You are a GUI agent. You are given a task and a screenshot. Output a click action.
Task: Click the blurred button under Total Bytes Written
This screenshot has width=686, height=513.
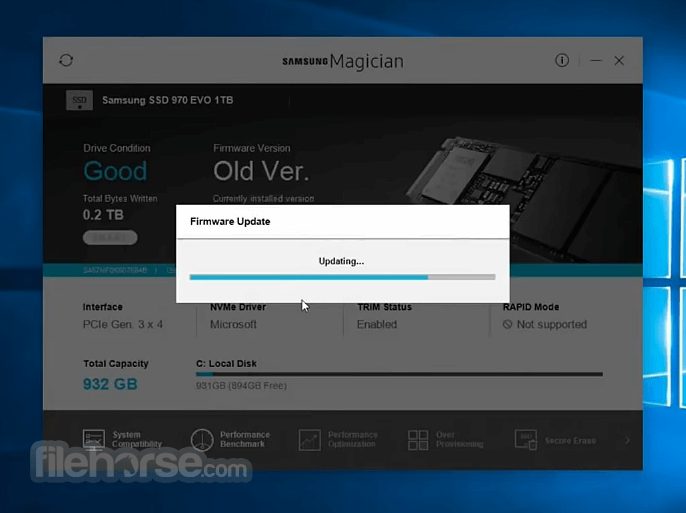[x=110, y=237]
